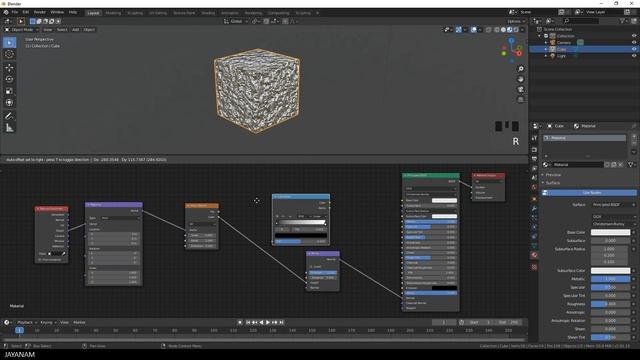Viewport: 640px width, 360px height.
Task: Open the GGX distribution dropdown
Action: (x=613, y=217)
